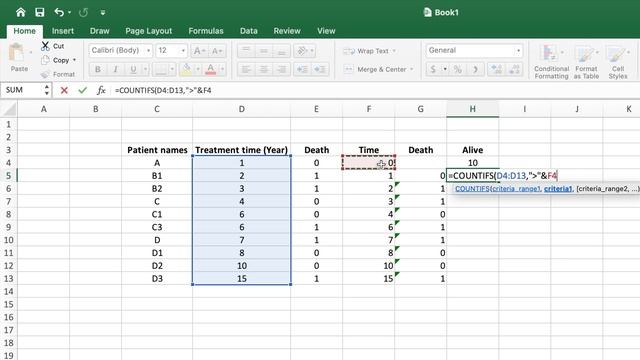Select cell containing 'Treatment time (Year)'
The height and width of the screenshot is (360, 640).
242,150
